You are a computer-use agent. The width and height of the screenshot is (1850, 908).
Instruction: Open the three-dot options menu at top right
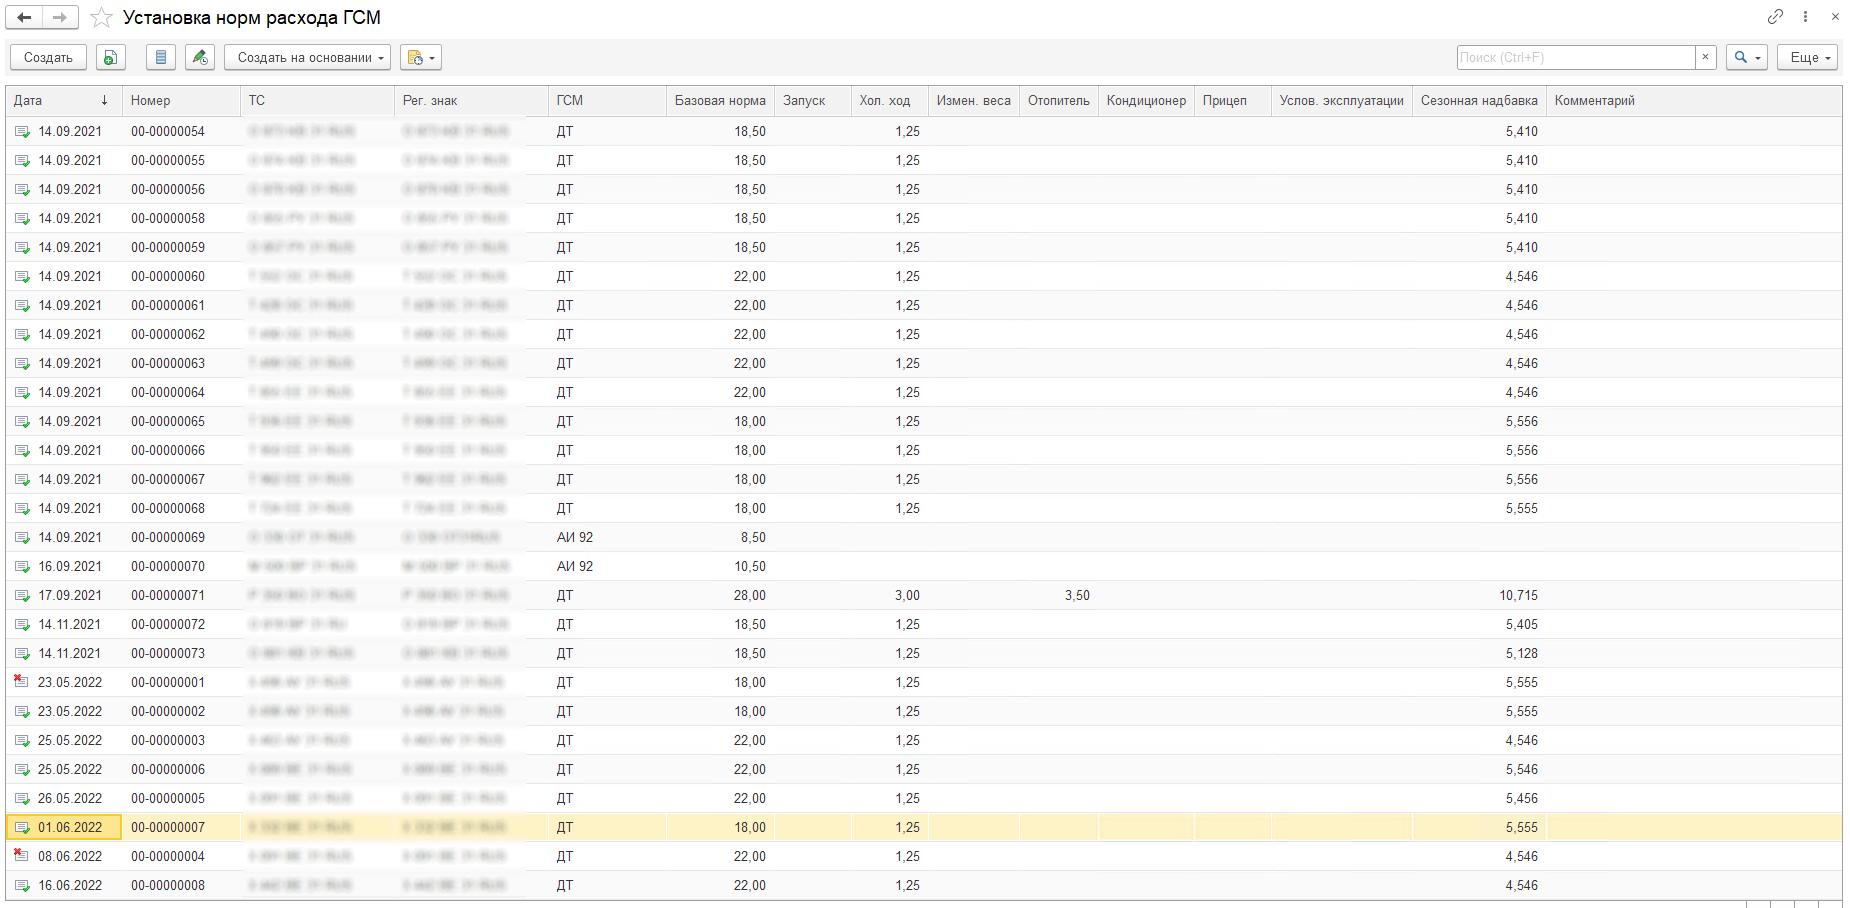(x=1805, y=17)
